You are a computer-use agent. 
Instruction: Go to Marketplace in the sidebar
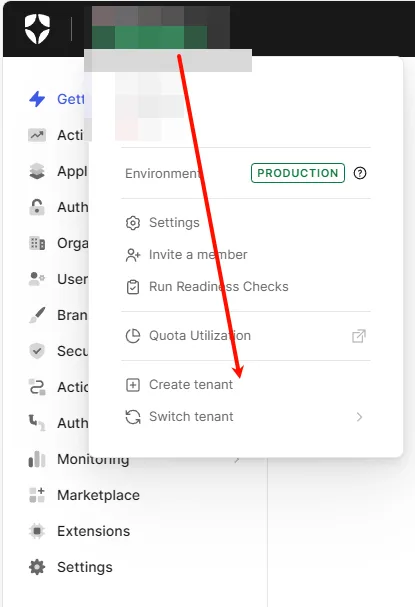(x=98, y=495)
